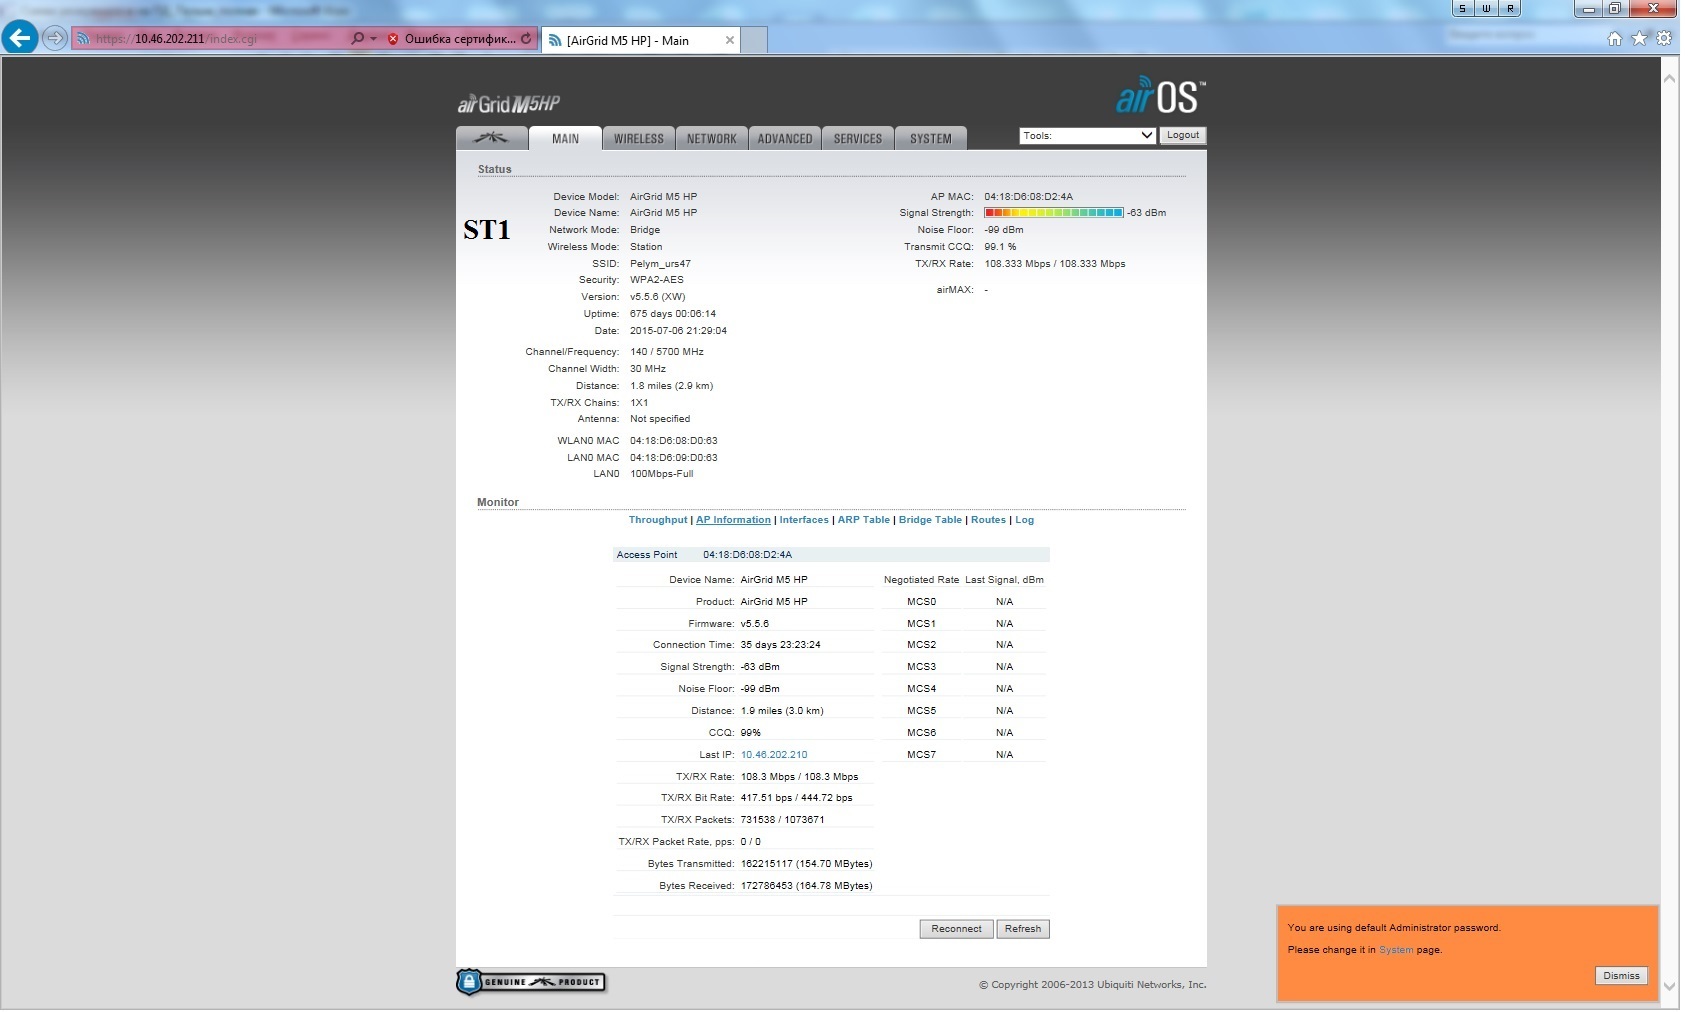Click the Uptime value 675 days
This screenshot has width=1688, height=1012.
click(673, 314)
